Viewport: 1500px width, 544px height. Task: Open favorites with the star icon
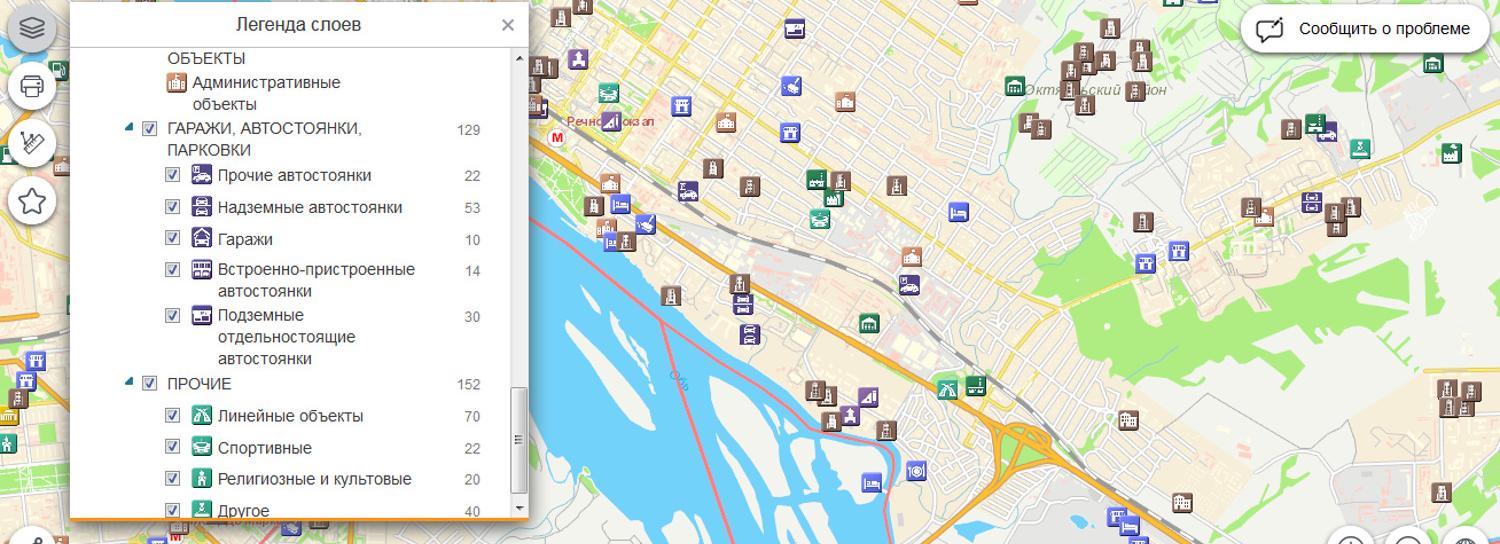32,201
